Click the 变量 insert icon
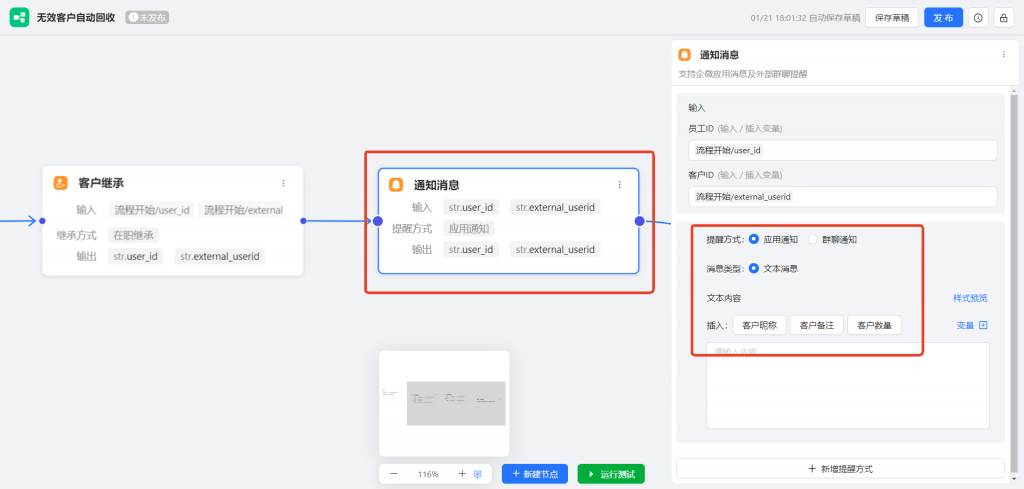The width and height of the screenshot is (1024, 489). click(x=983, y=325)
